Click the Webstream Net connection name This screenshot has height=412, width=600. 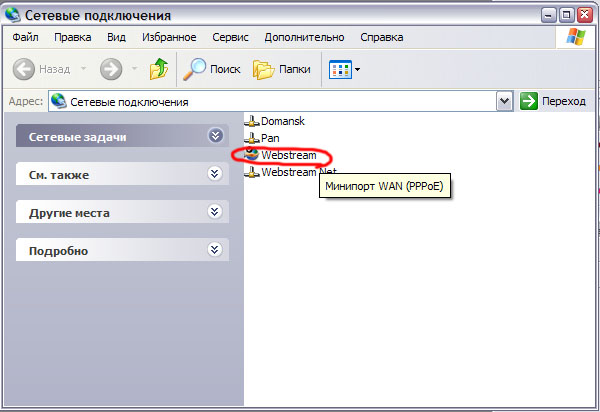tap(299, 172)
